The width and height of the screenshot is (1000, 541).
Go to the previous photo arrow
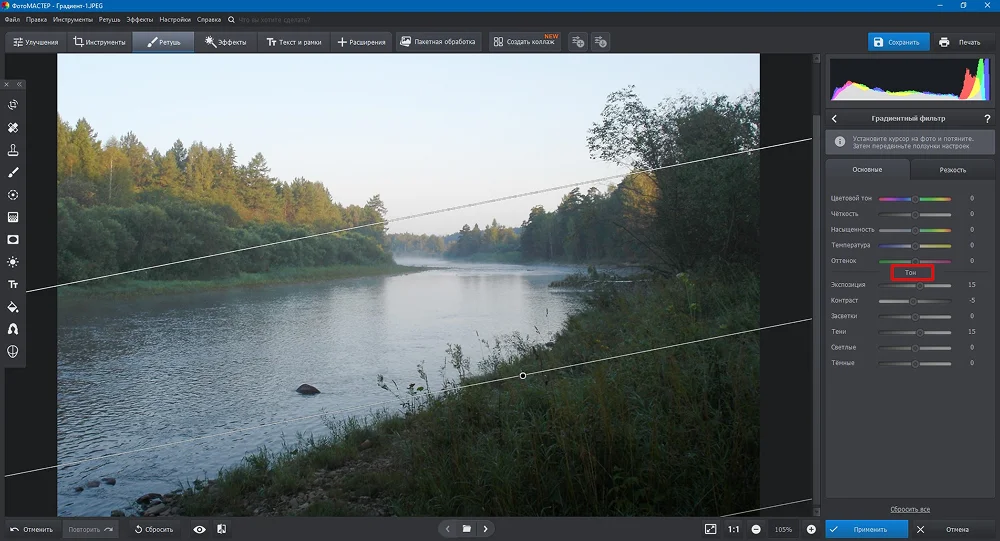[x=448, y=529]
